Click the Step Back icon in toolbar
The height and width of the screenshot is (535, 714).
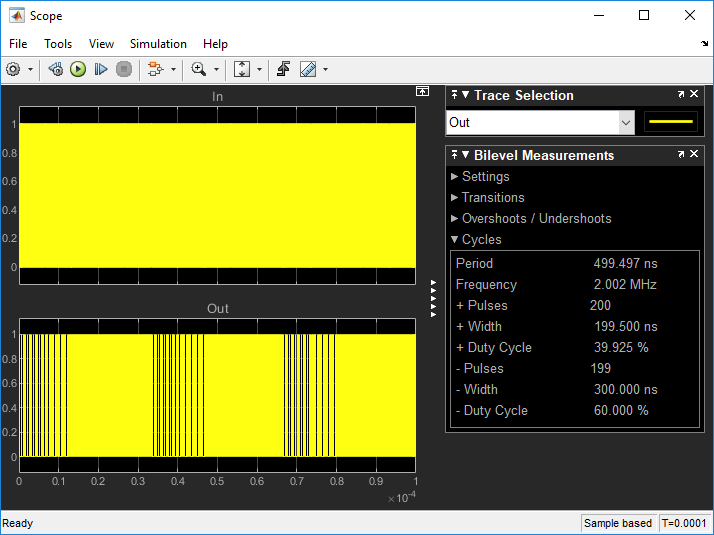[x=55, y=69]
